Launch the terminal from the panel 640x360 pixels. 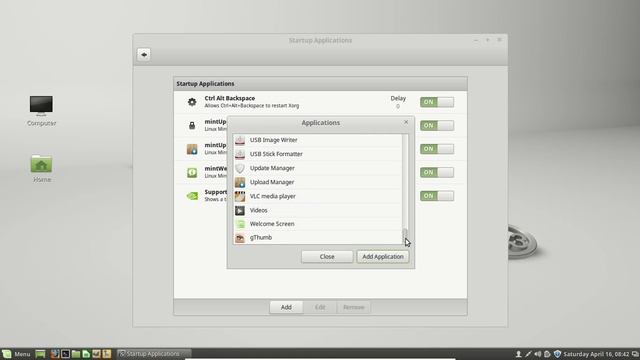(x=65, y=354)
